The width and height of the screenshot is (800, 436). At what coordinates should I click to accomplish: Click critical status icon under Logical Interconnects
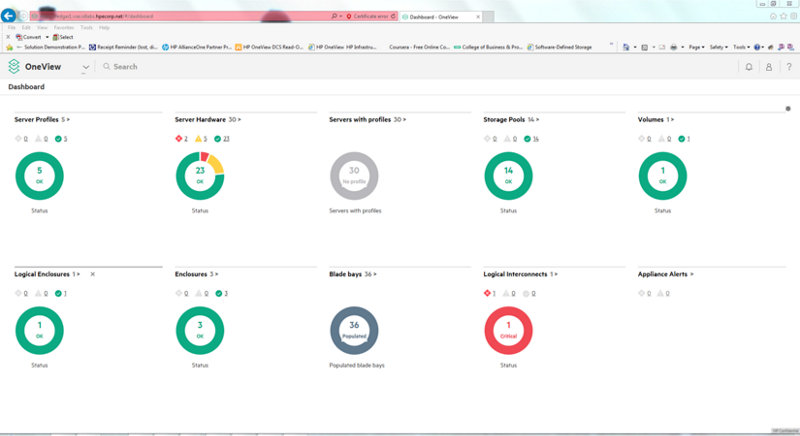click(488, 293)
